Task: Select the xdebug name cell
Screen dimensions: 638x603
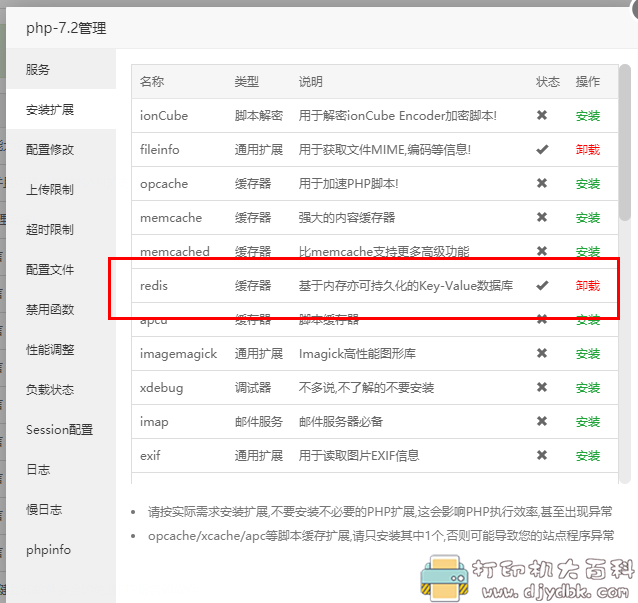Action: [162, 388]
